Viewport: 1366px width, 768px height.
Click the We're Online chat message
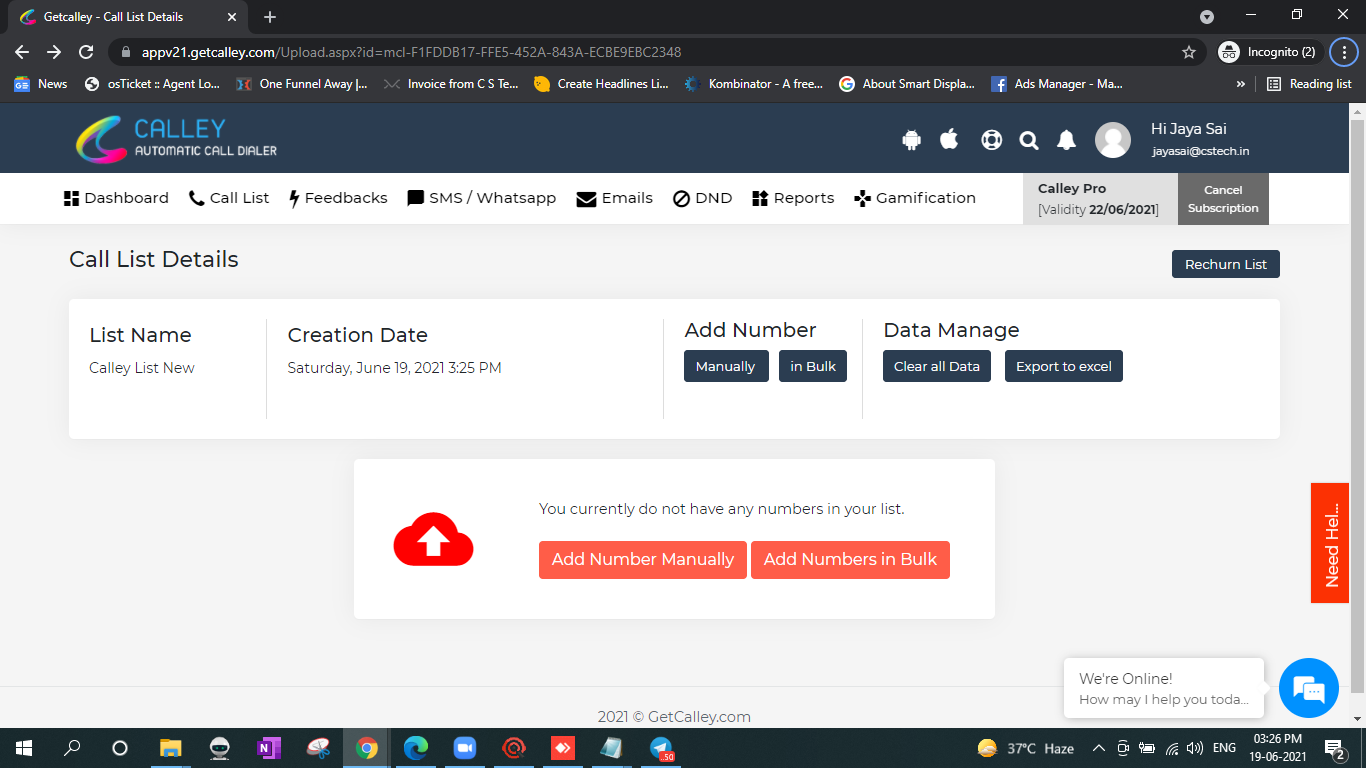pos(1164,688)
